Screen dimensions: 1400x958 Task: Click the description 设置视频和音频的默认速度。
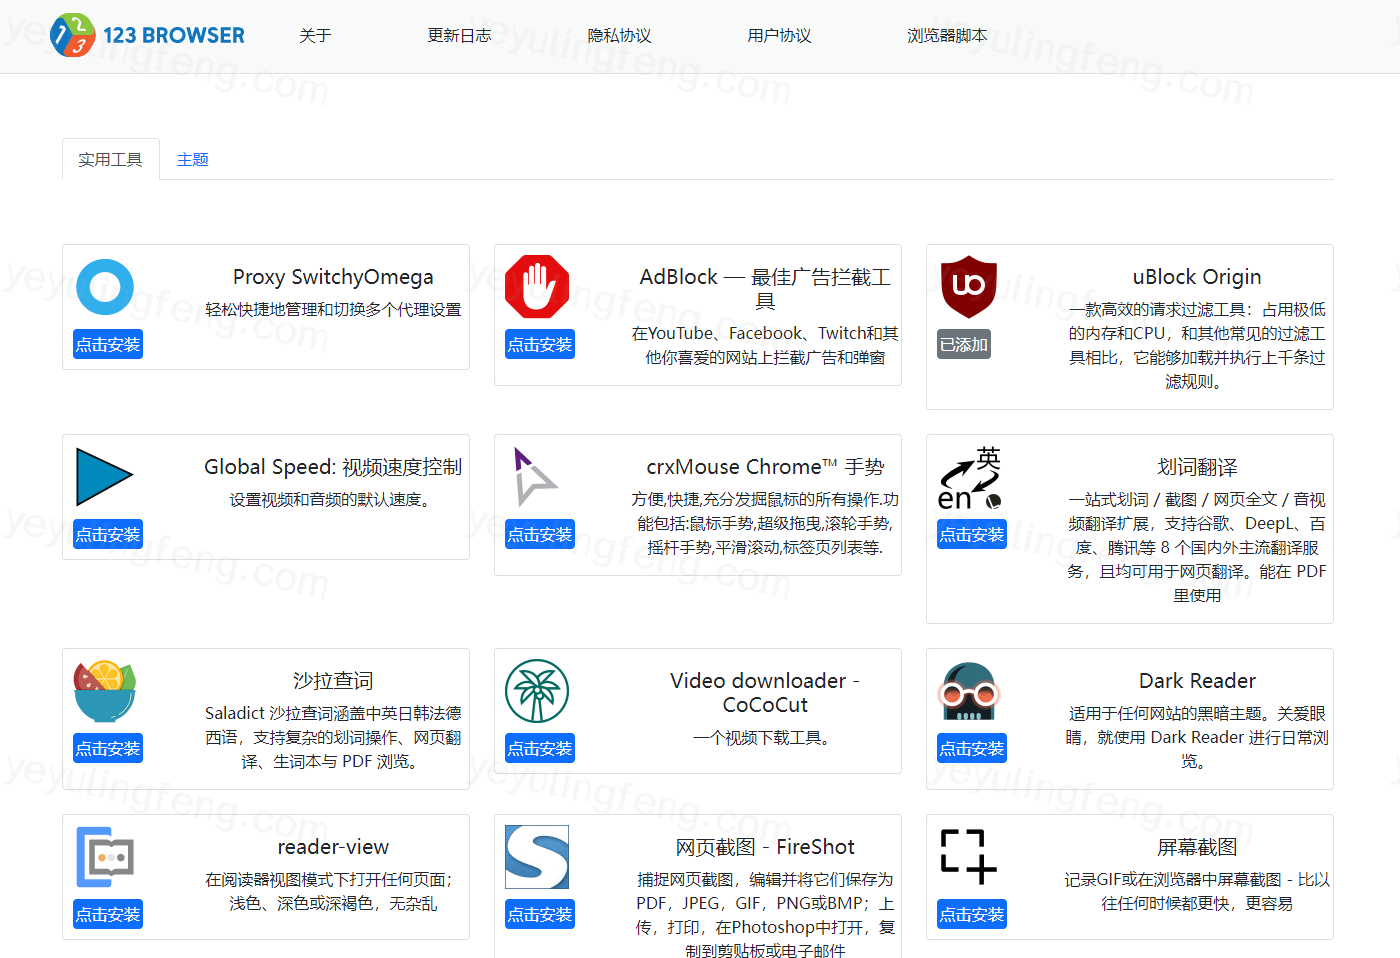333,500
